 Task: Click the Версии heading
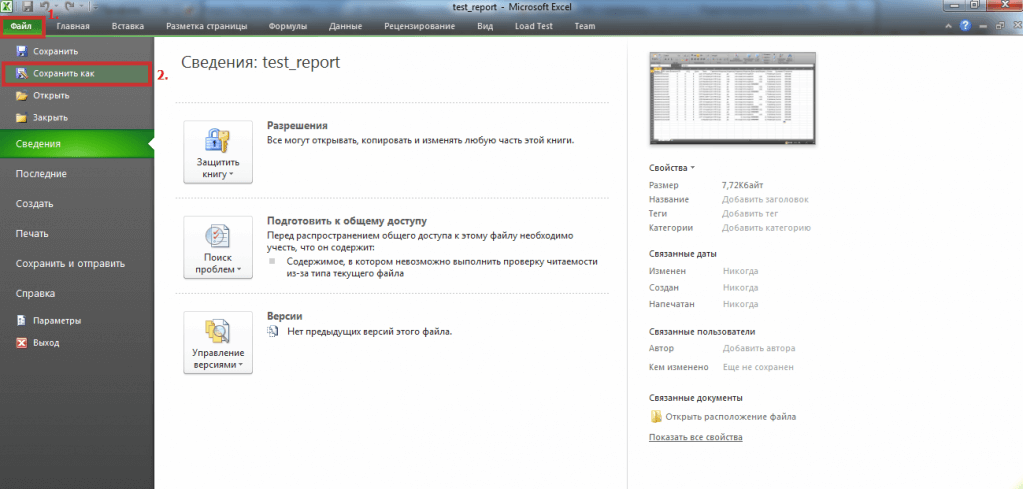[x=285, y=316]
